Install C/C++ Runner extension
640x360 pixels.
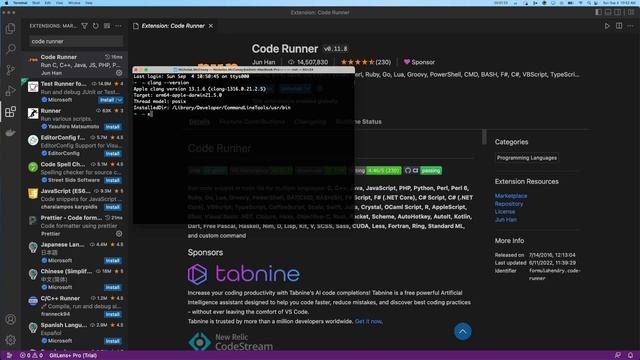click(113, 314)
